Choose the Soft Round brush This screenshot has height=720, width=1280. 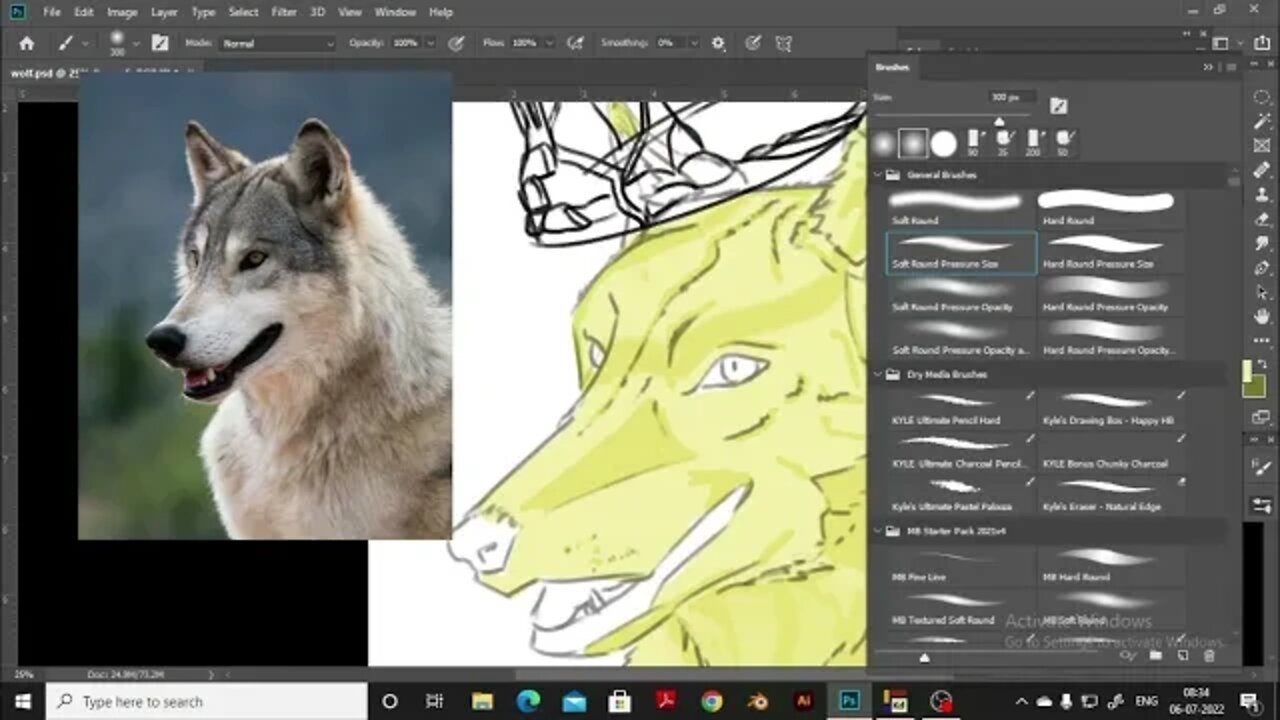coord(961,208)
